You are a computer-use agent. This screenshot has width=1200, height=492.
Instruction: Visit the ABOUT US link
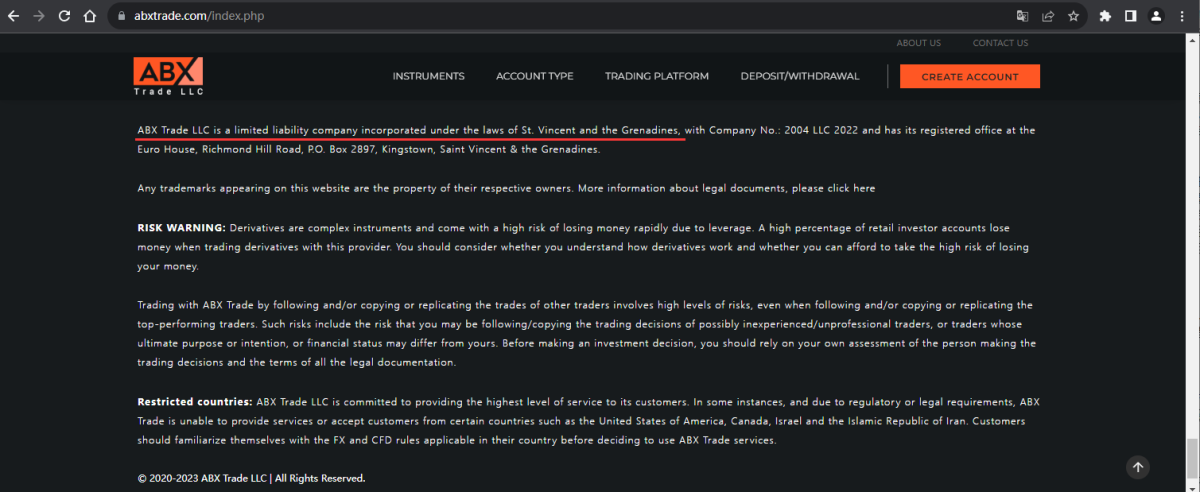918,43
